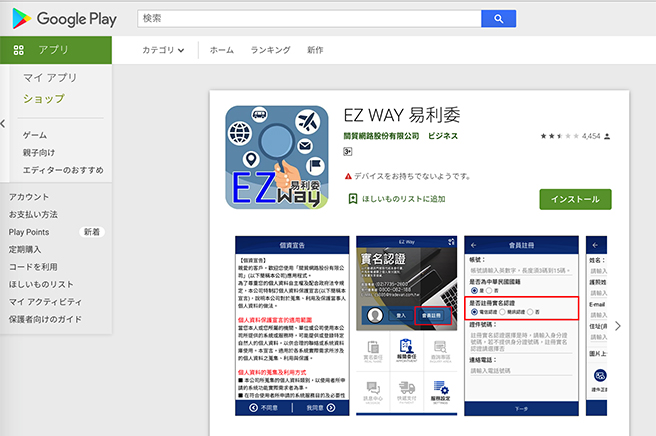Open マイ アクティビティ menu item

tap(45, 302)
